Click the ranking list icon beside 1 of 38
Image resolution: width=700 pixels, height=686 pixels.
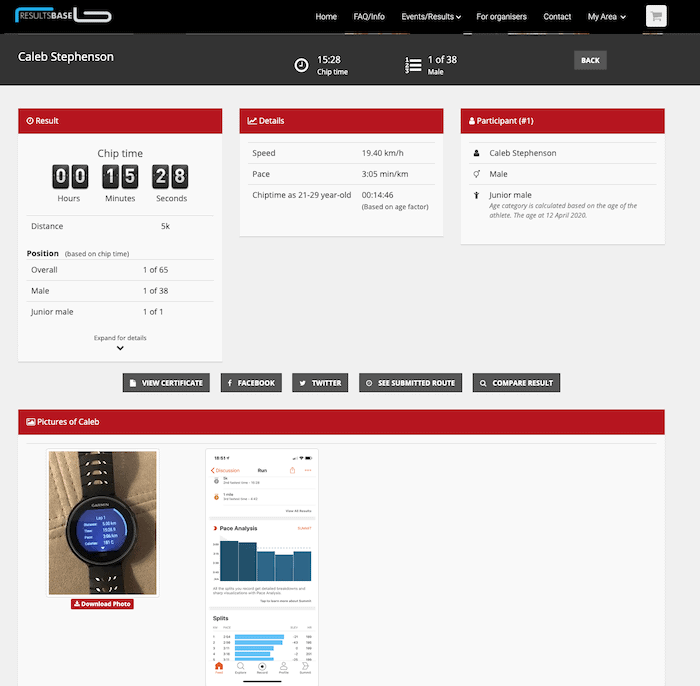click(413, 65)
